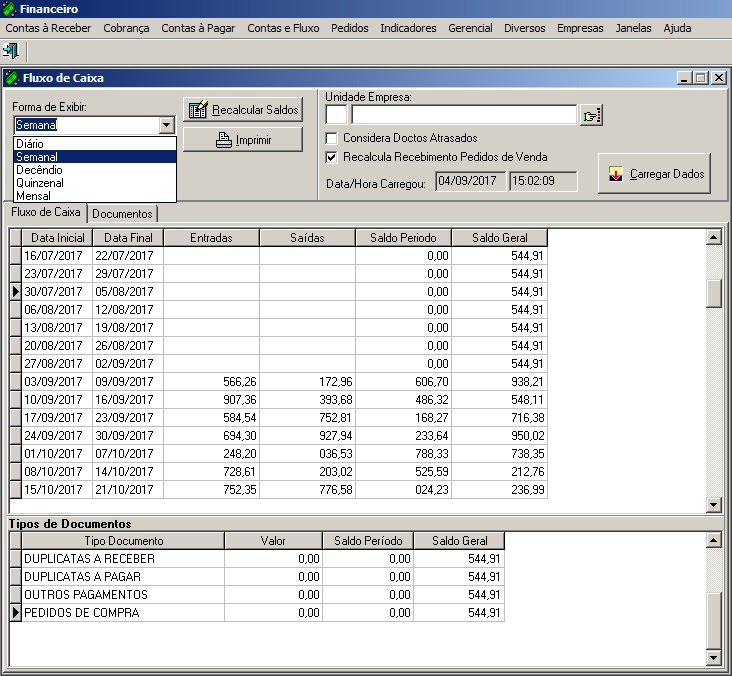This screenshot has width=732, height=676.
Task: Select Diário in the display list
Action: coord(30,144)
